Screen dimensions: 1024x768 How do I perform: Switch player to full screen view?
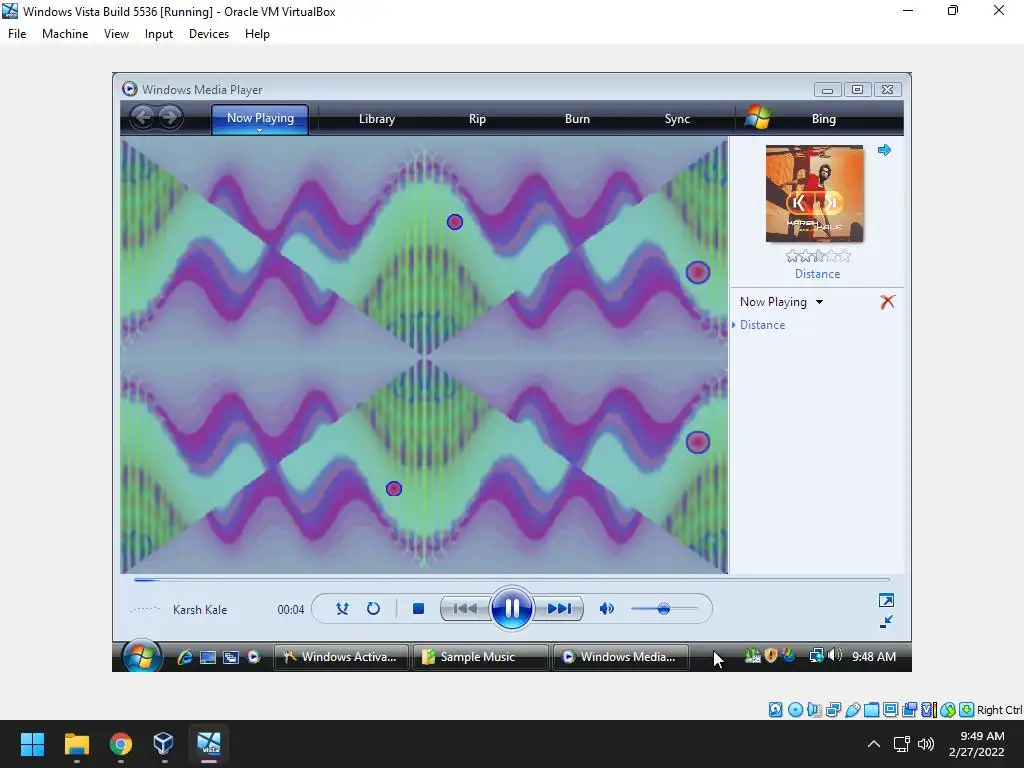[x=886, y=600]
